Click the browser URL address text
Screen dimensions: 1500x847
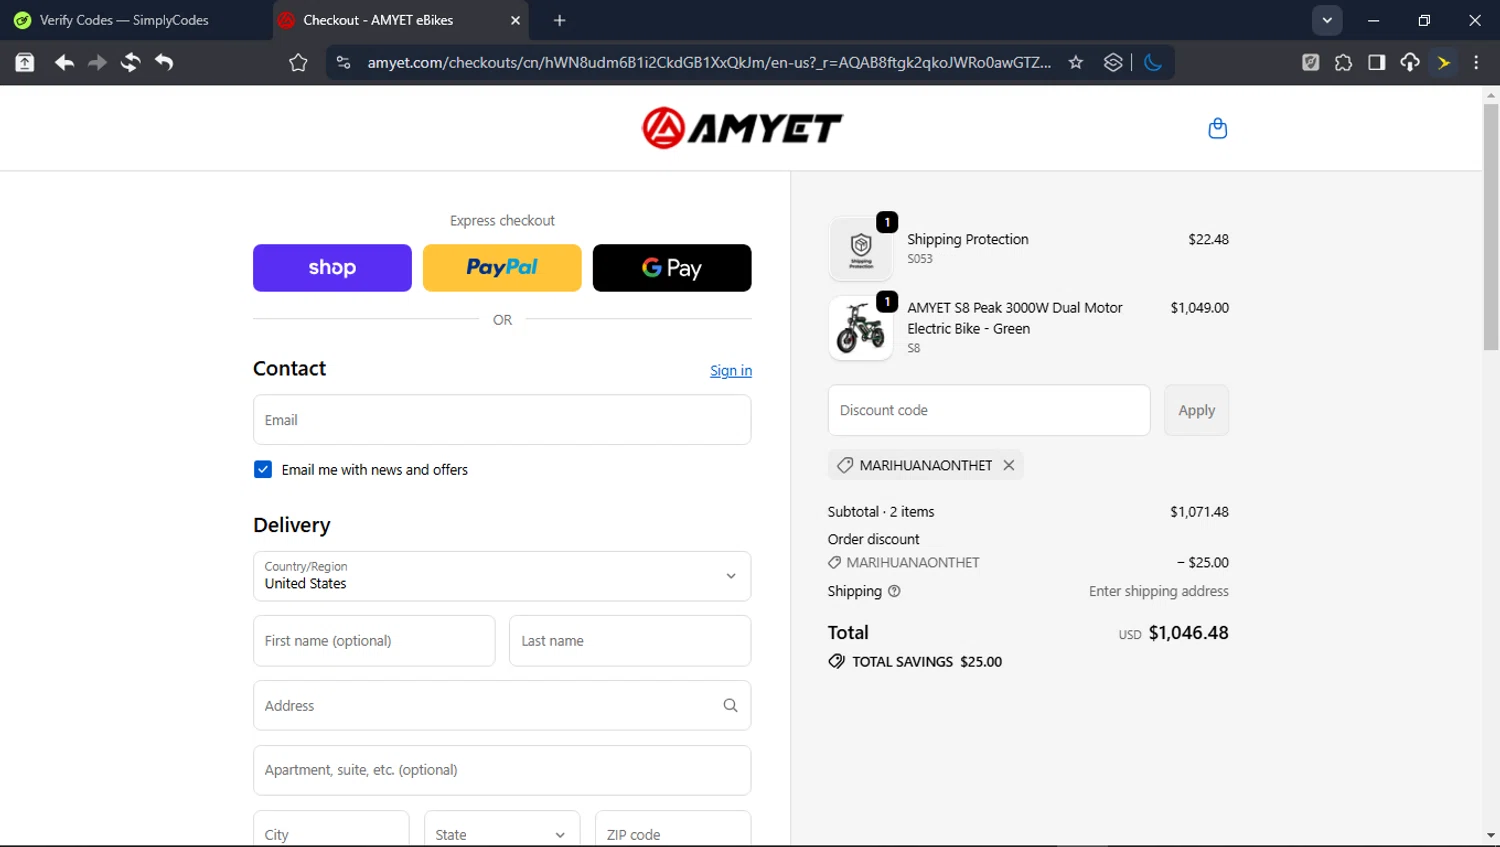[x=709, y=63]
